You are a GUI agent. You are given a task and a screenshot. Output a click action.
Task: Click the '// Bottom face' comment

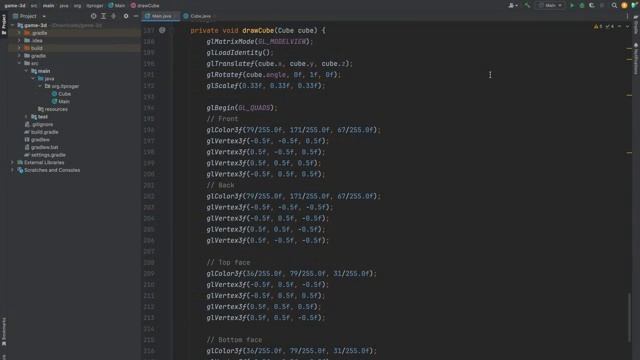(234, 340)
